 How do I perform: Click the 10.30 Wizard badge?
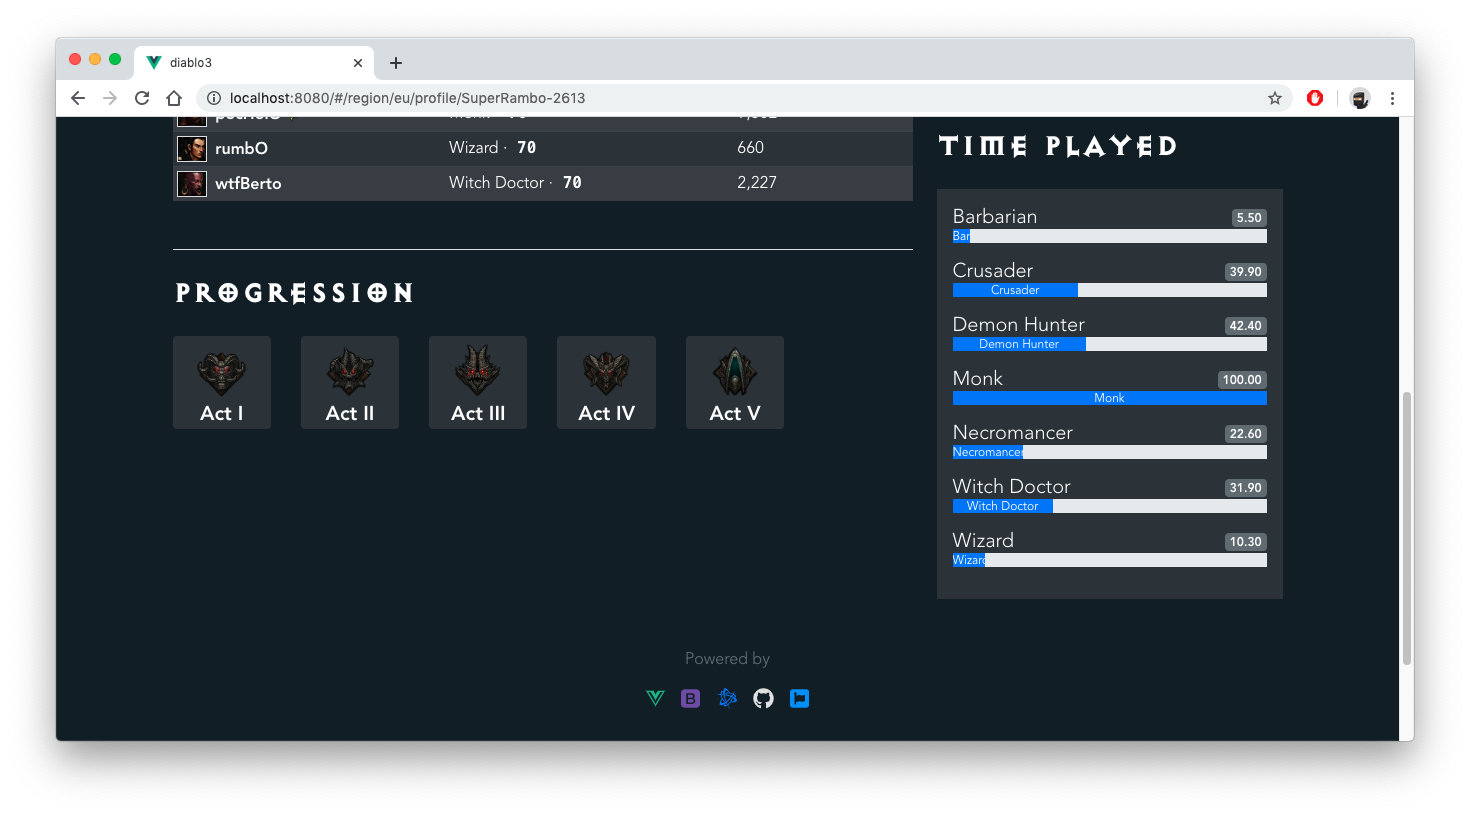pyautogui.click(x=1246, y=542)
